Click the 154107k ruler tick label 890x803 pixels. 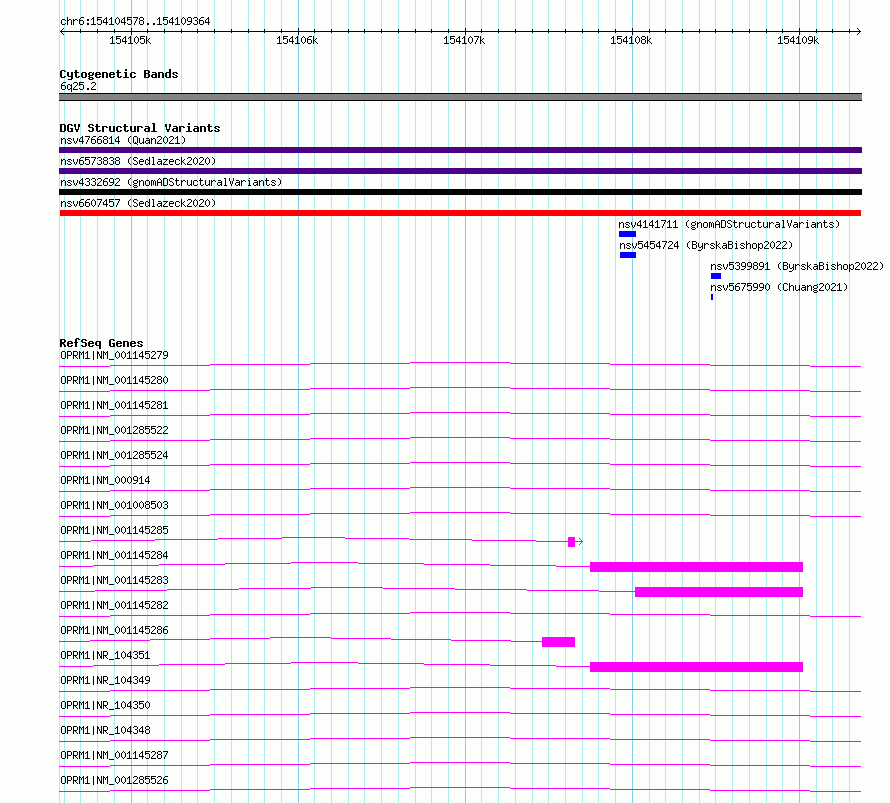coord(464,40)
